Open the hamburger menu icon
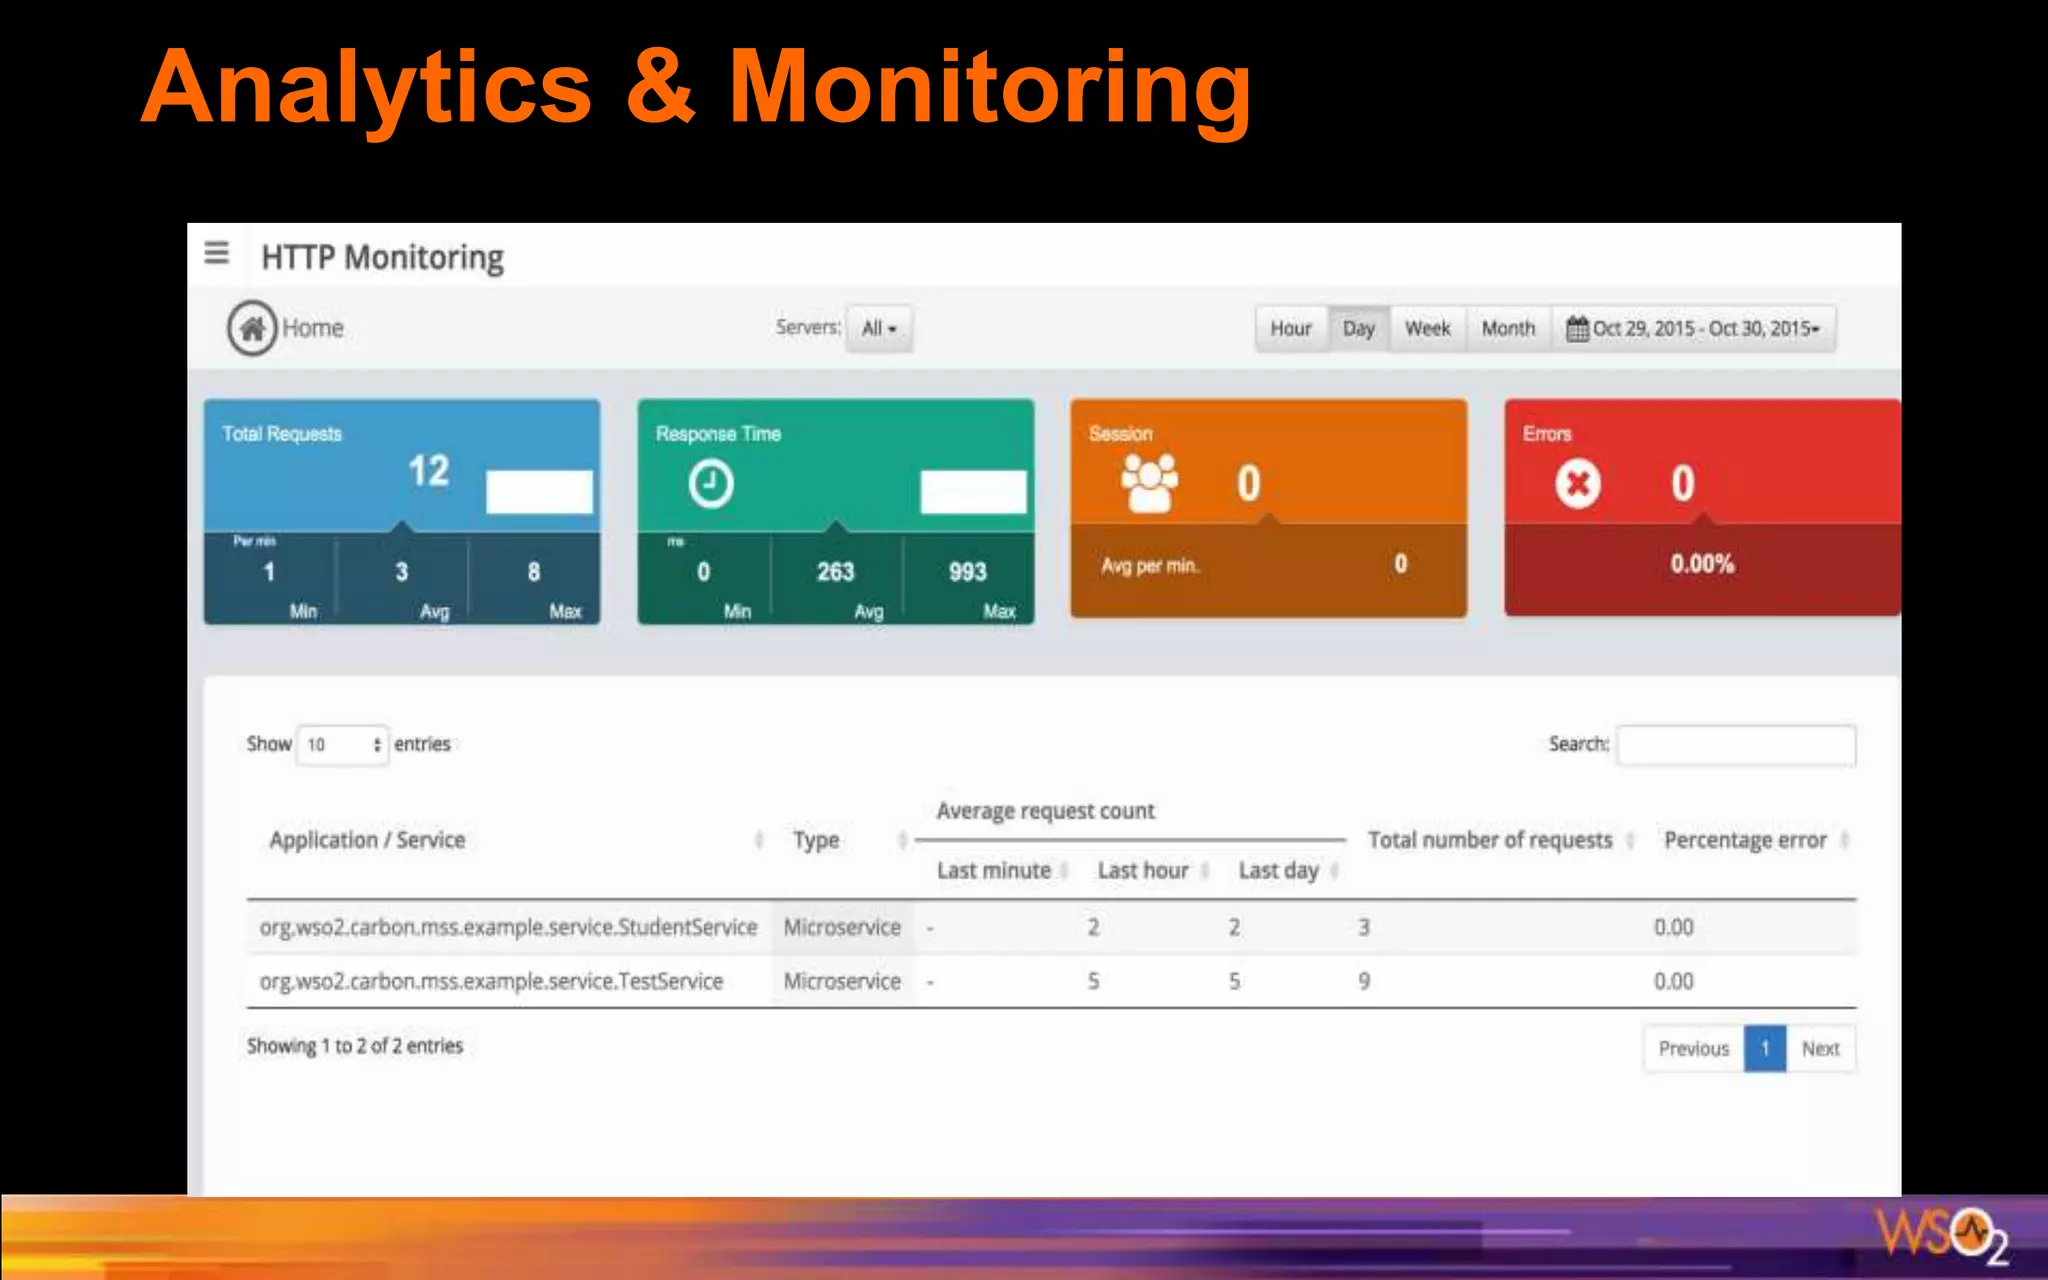 click(x=216, y=253)
